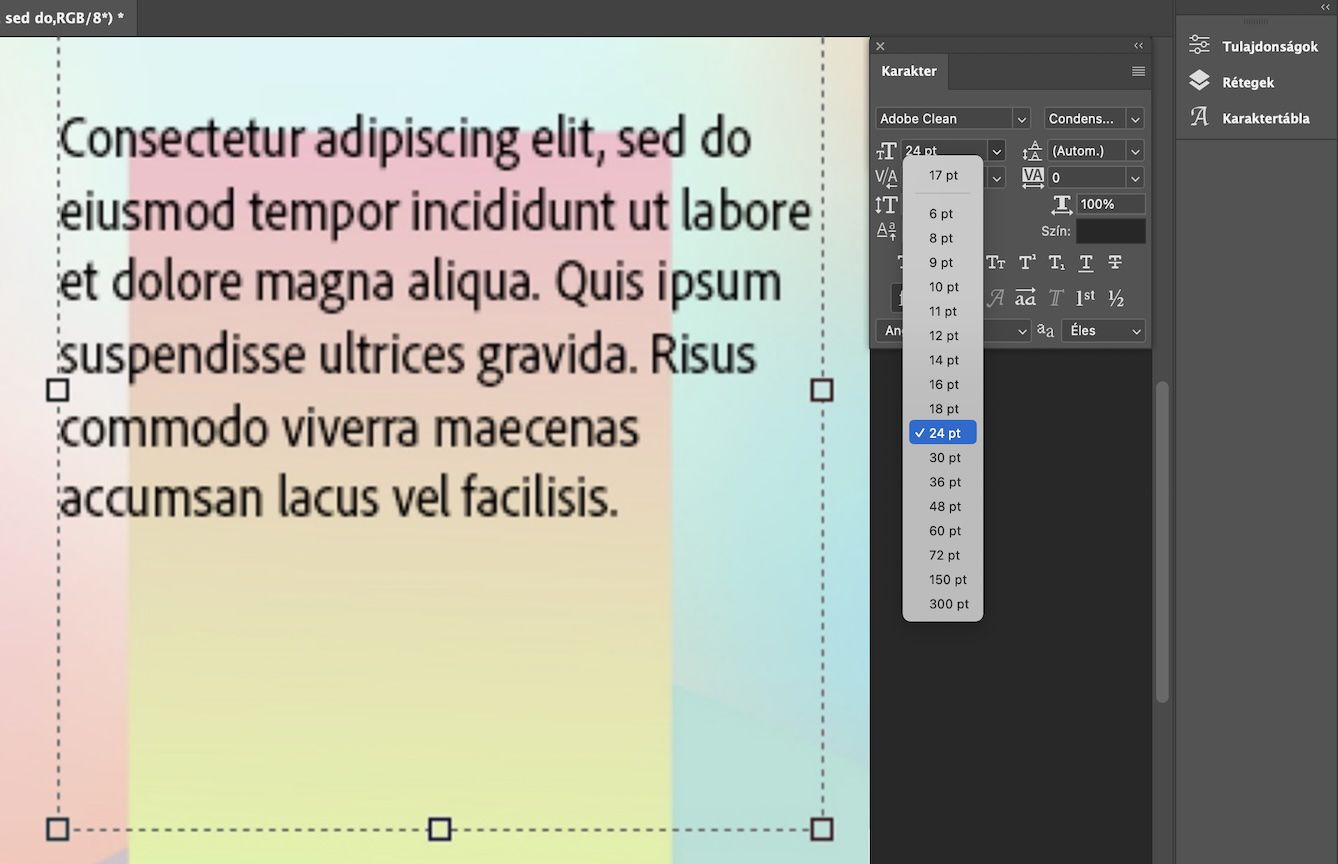Click the font size icon
The image size is (1338, 864).
pos(886,151)
